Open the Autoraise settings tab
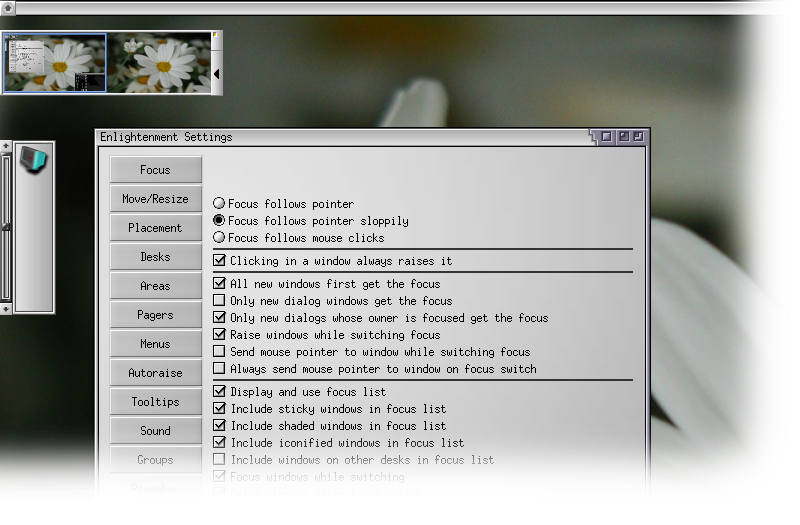This screenshot has width=800, height=525. (156, 373)
